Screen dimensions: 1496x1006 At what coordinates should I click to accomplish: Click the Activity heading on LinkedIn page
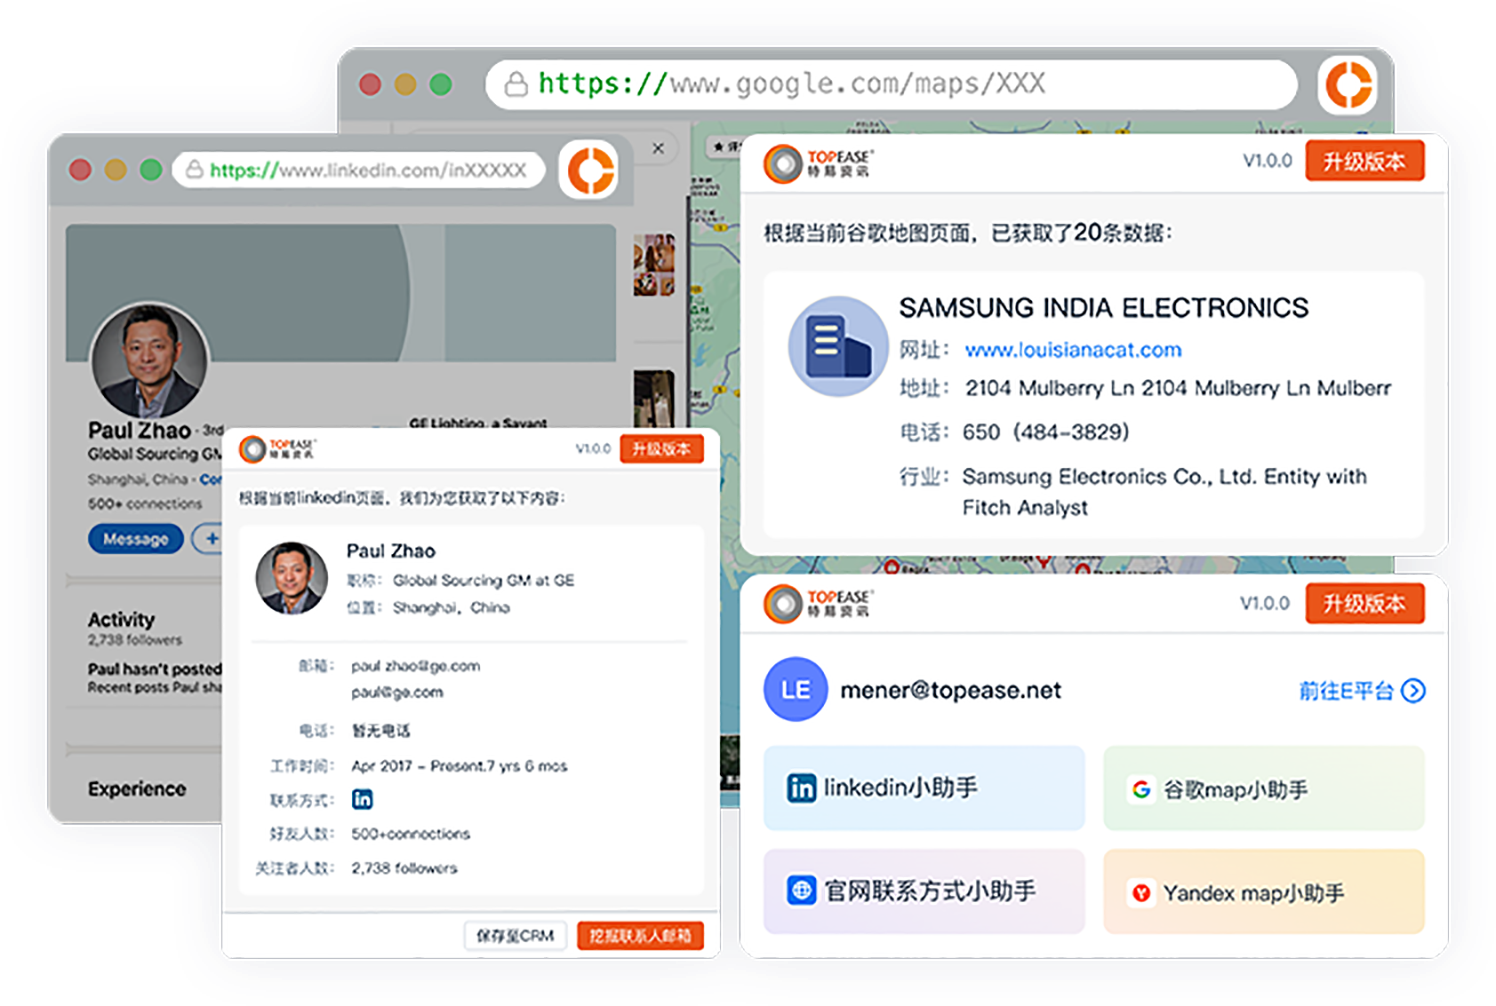coord(121,620)
